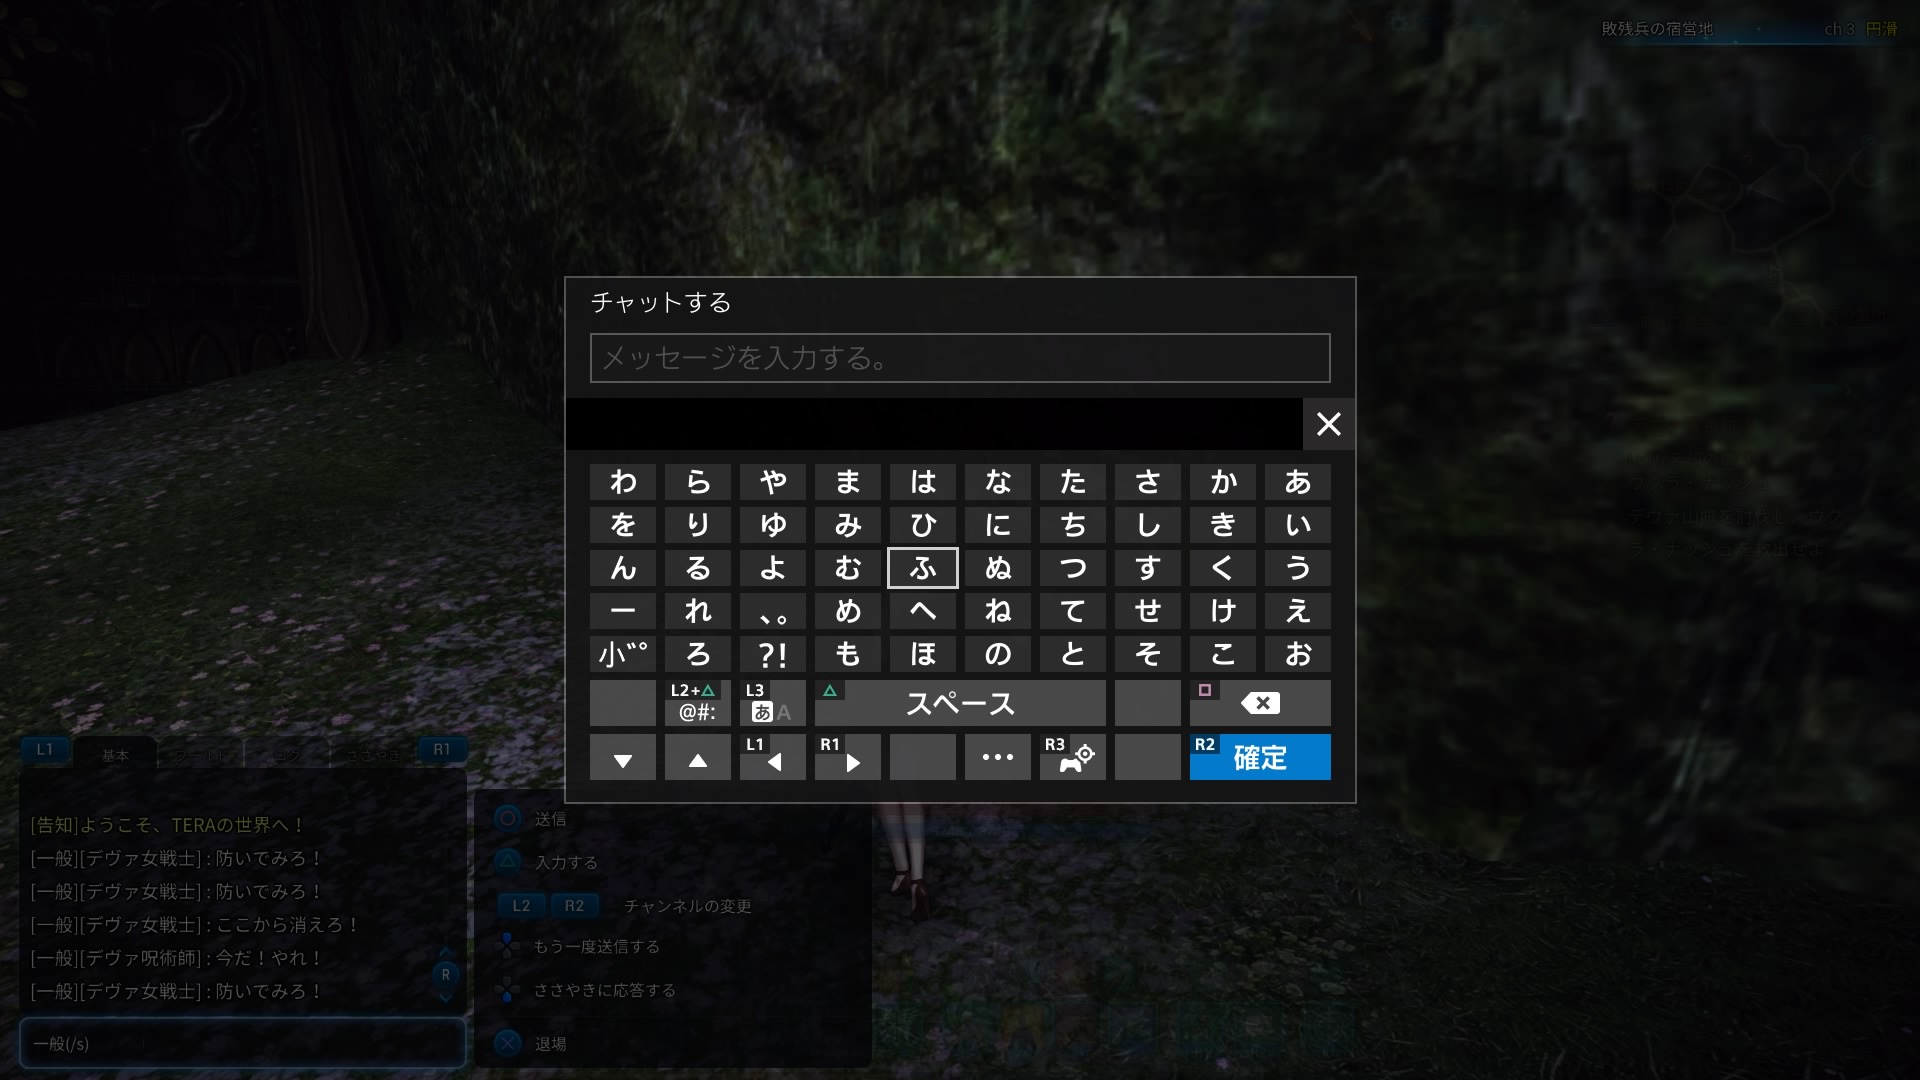1920x1080 pixels.
Task: Tap the スペース space bar
Action: click(960, 703)
